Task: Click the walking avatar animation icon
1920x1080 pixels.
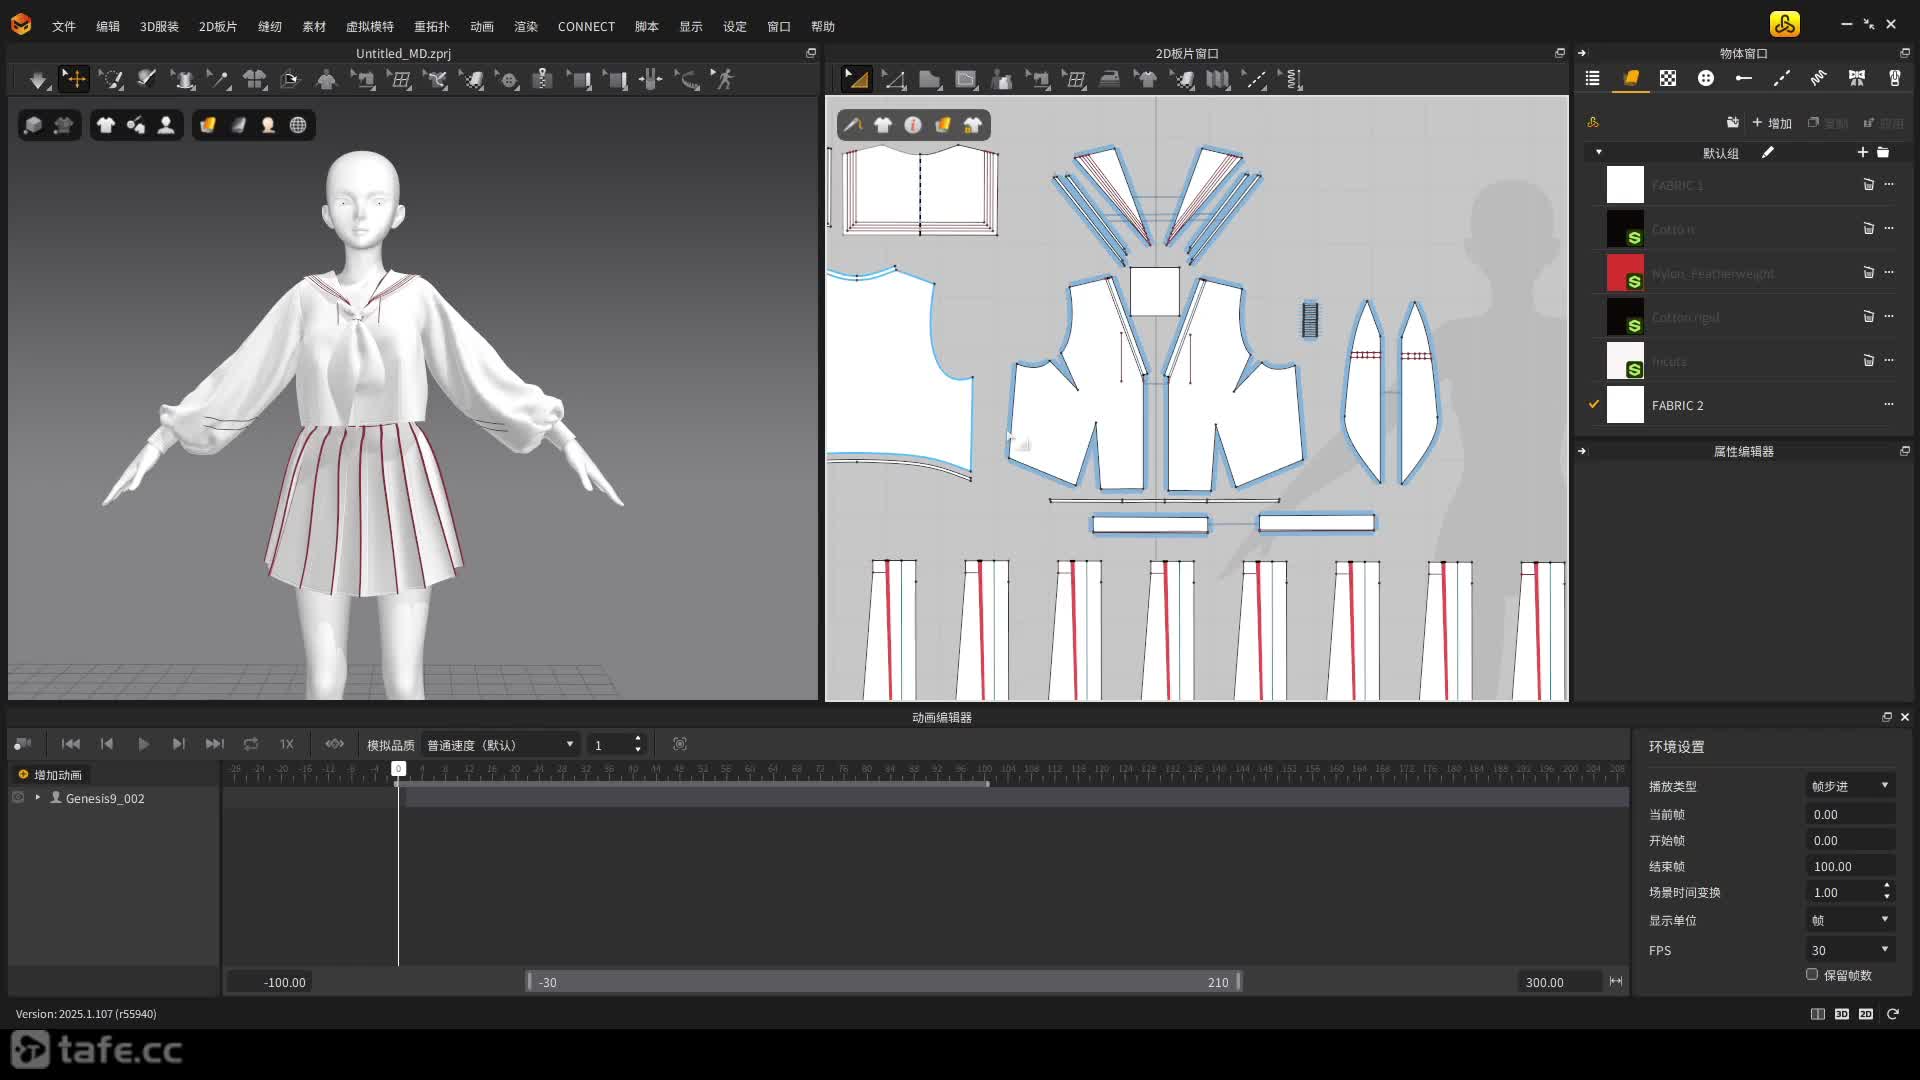Action: point(724,79)
